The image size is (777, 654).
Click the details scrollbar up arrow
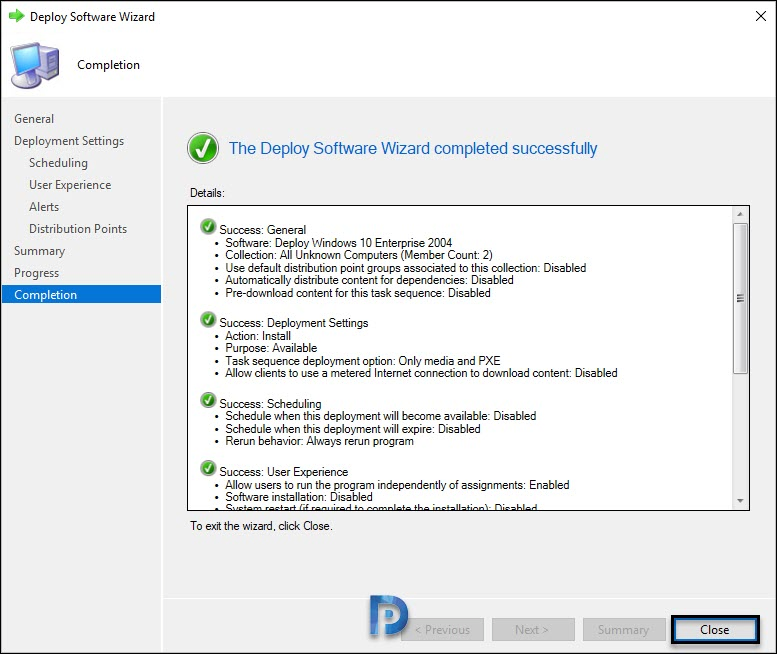(740, 214)
